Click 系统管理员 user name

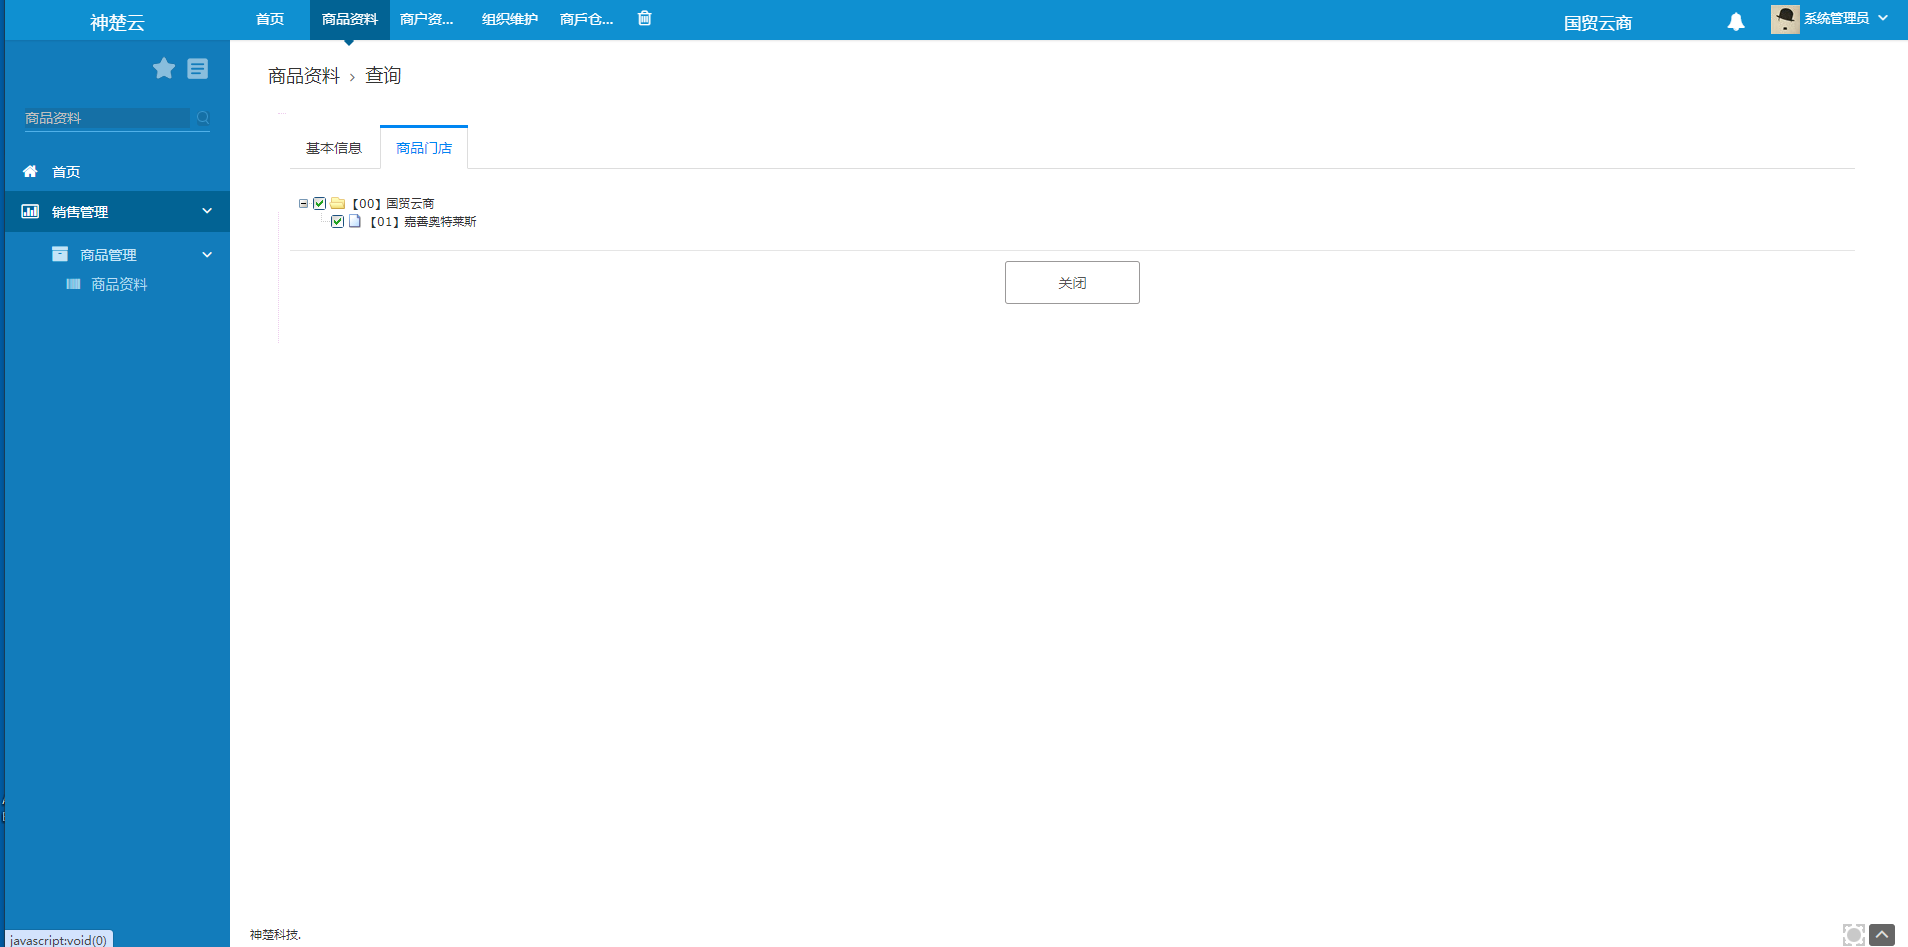click(1836, 18)
